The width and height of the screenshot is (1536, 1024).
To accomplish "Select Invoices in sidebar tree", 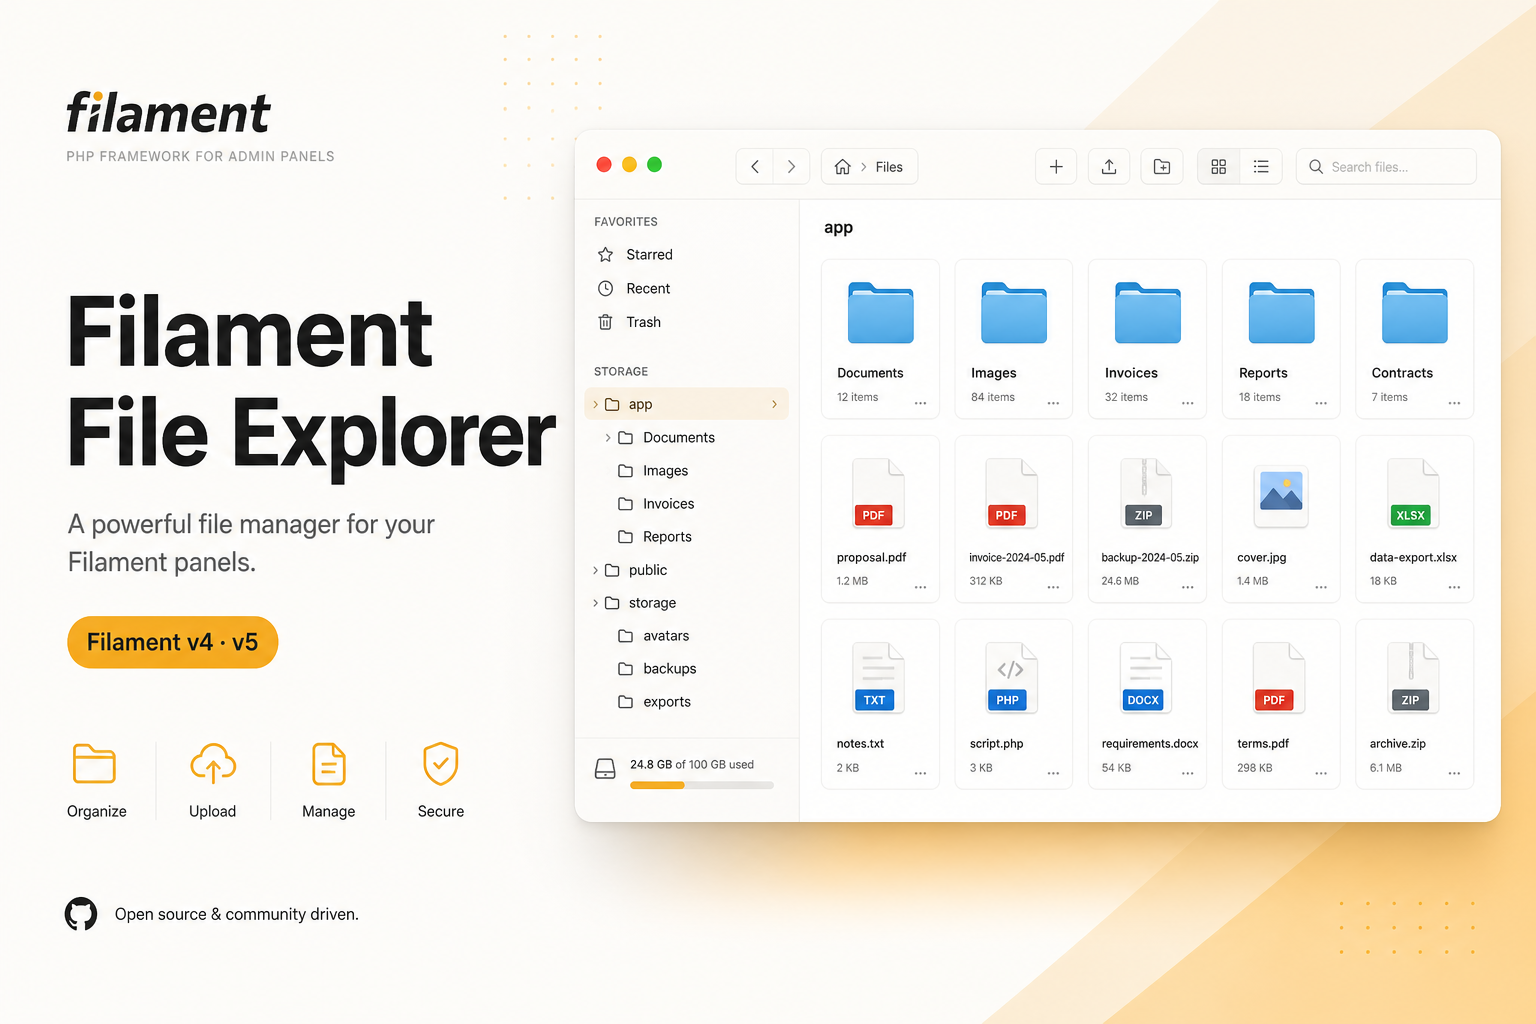I will pos(668,504).
